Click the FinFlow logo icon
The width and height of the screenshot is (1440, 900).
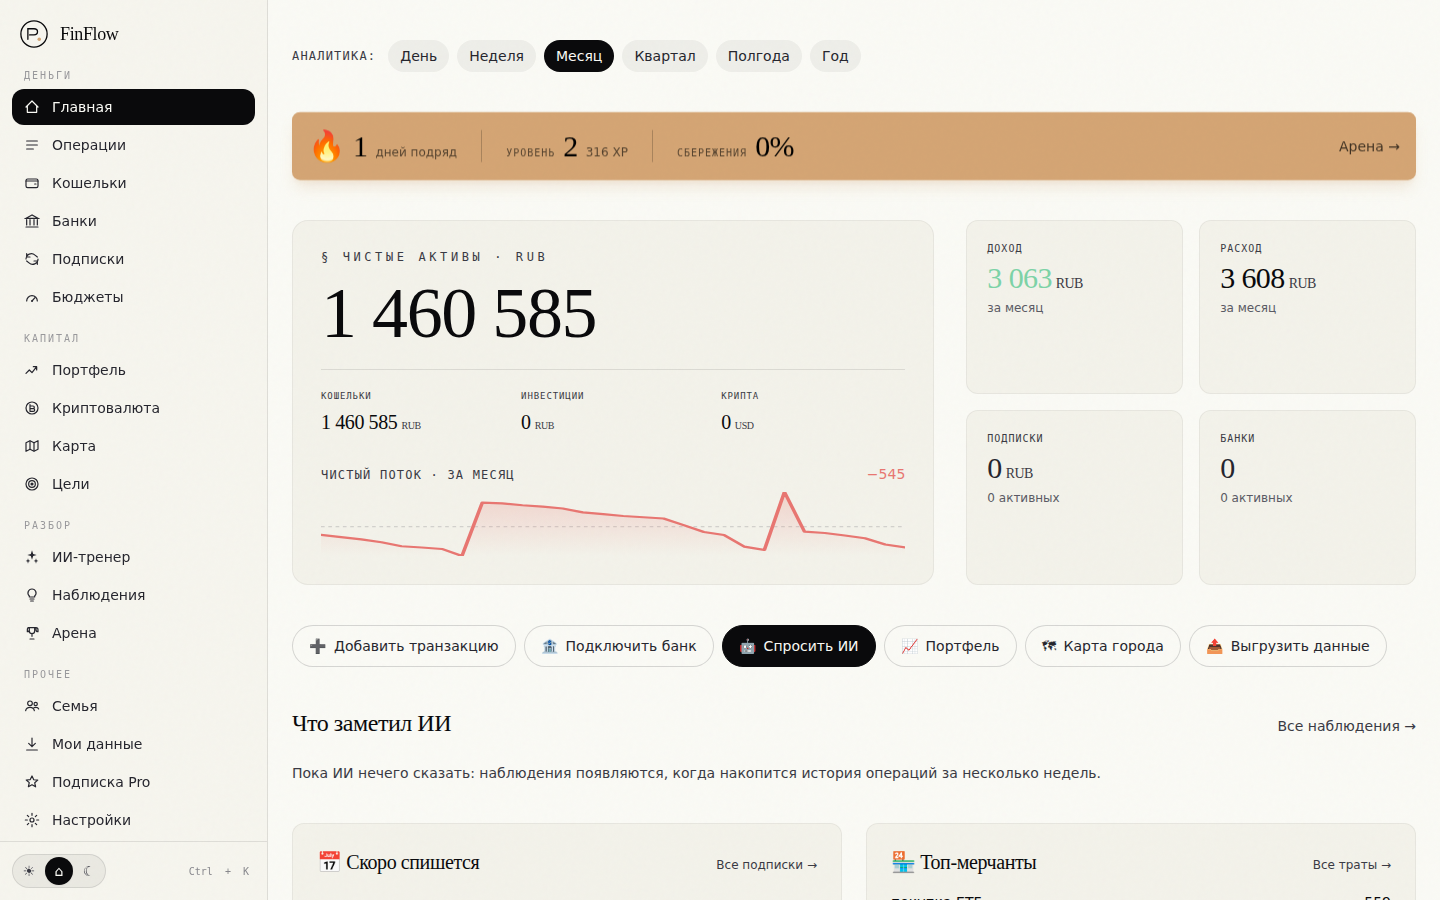(34, 34)
